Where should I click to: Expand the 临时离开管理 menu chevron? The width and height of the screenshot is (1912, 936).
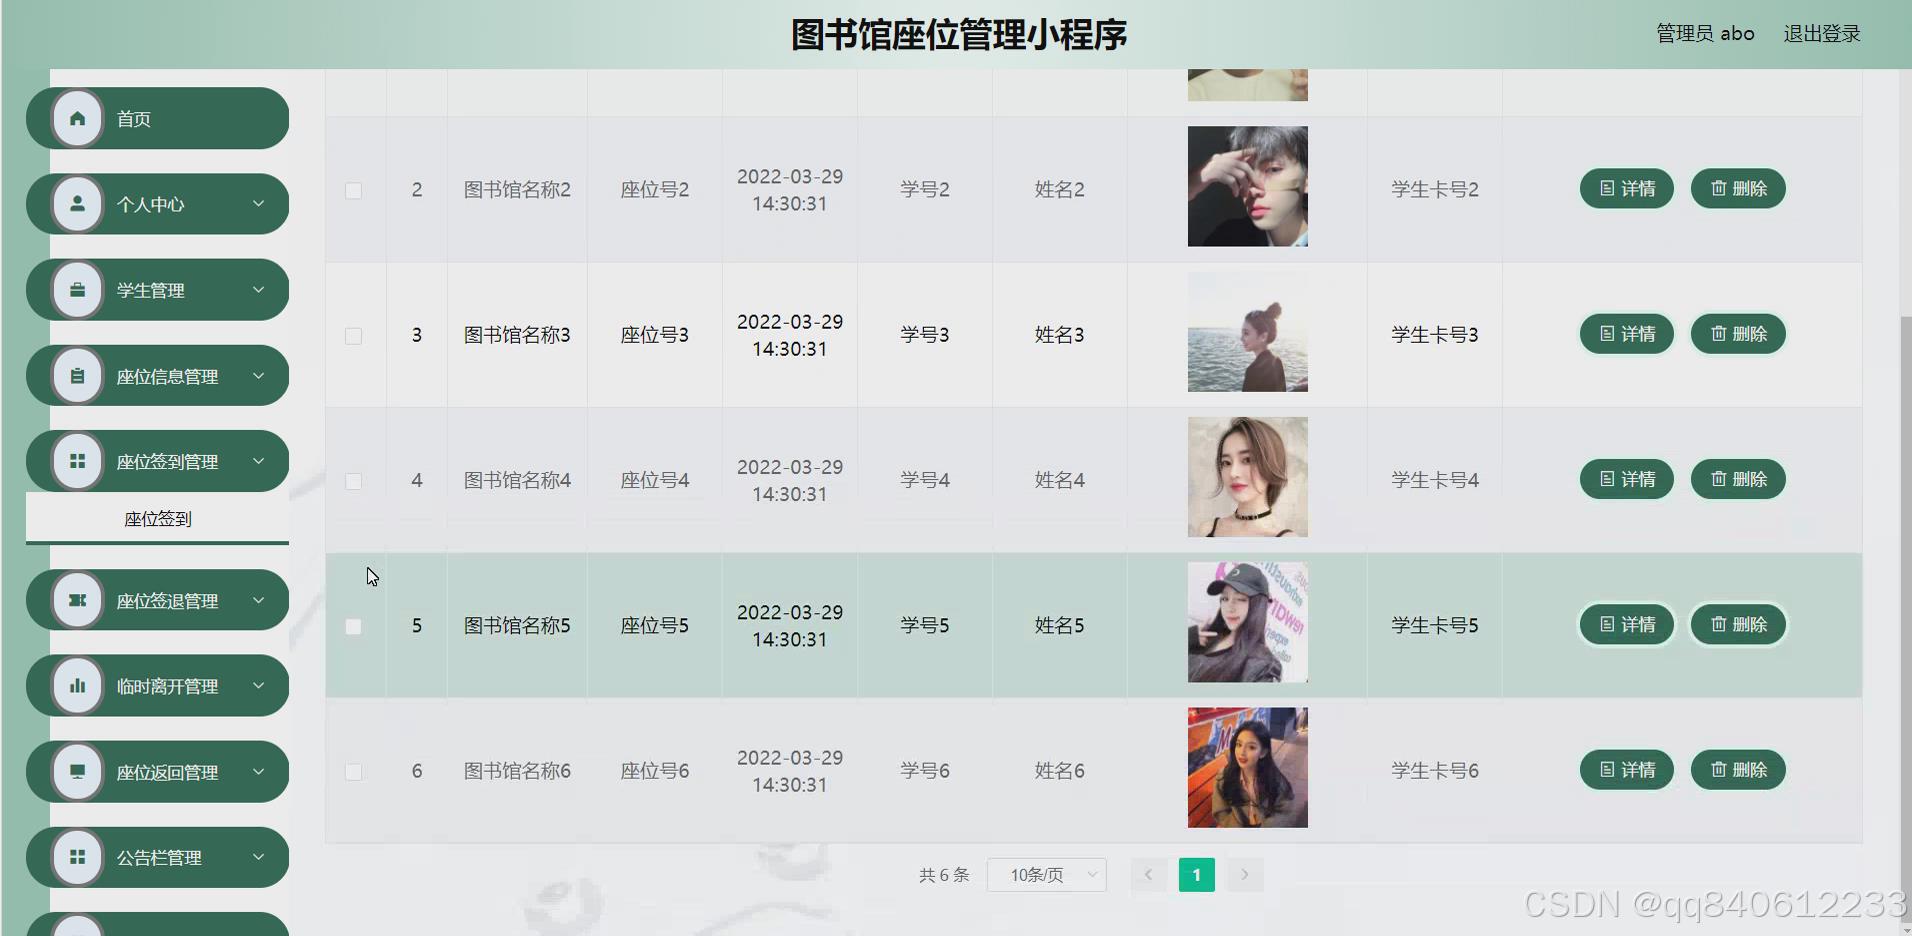[259, 686]
